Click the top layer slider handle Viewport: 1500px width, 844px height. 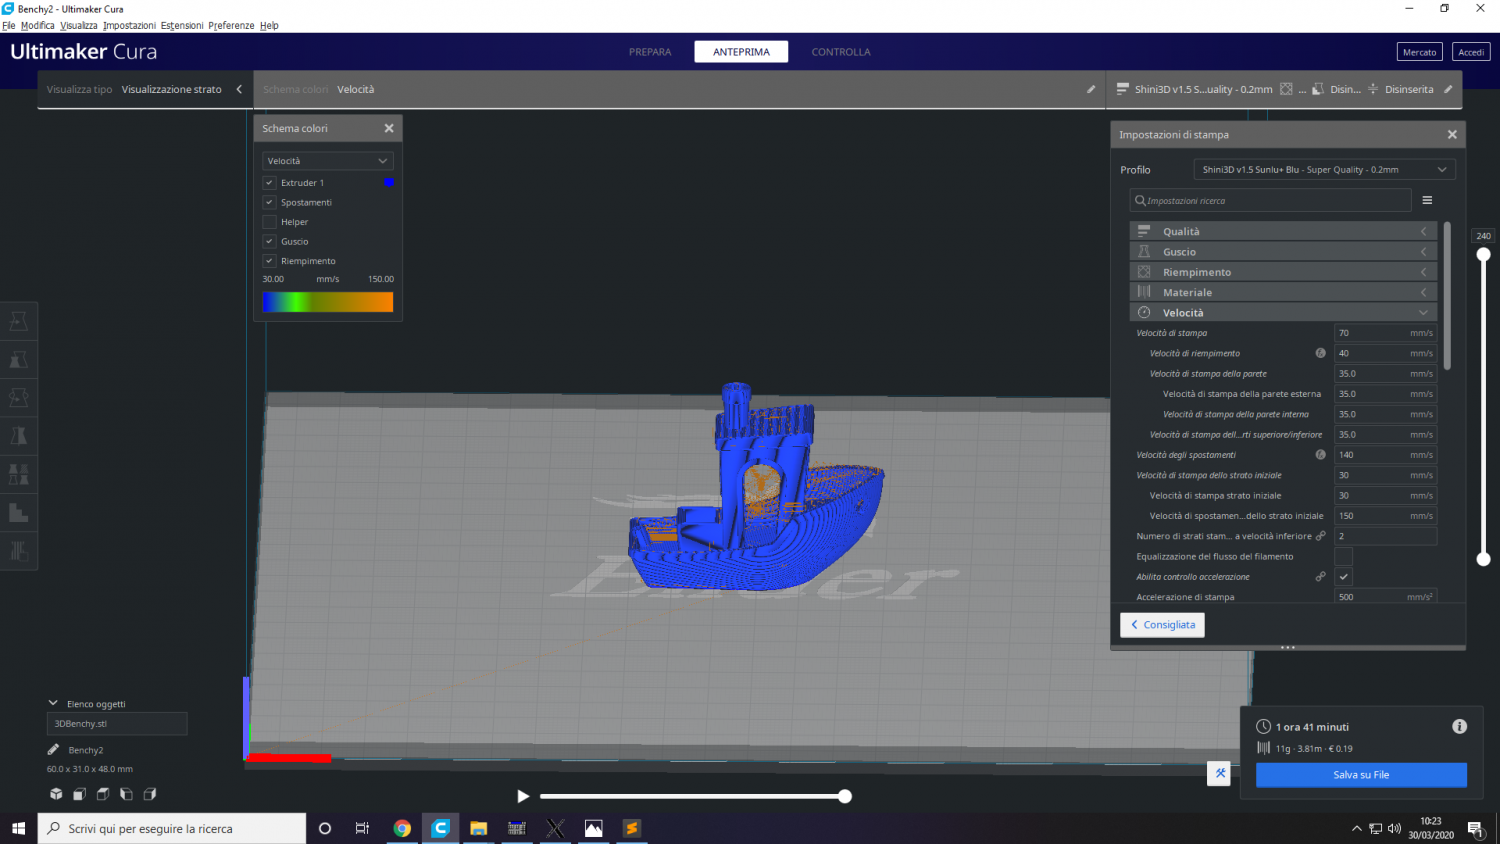(x=1484, y=254)
